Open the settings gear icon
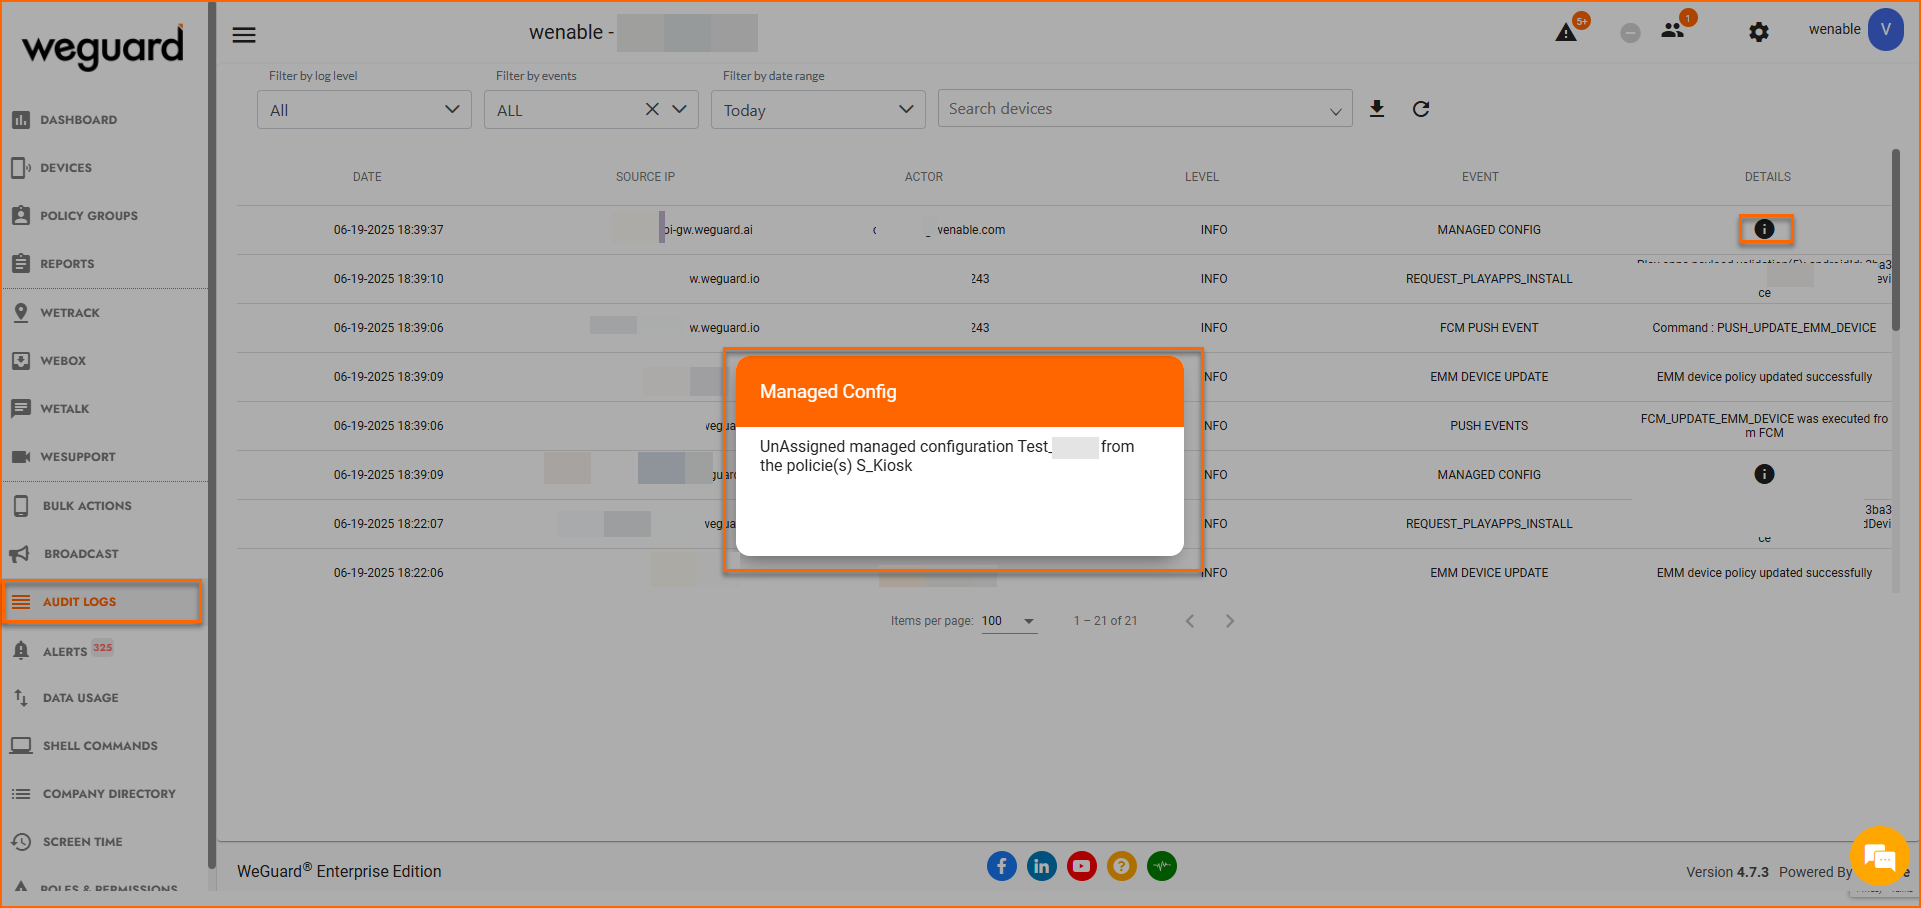 [1759, 32]
